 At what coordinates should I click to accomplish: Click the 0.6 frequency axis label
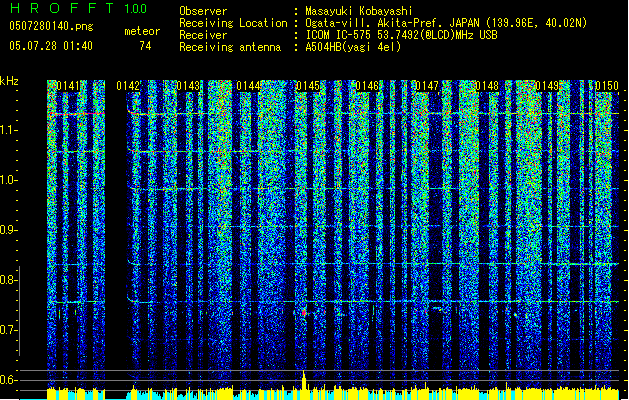(x=9, y=380)
